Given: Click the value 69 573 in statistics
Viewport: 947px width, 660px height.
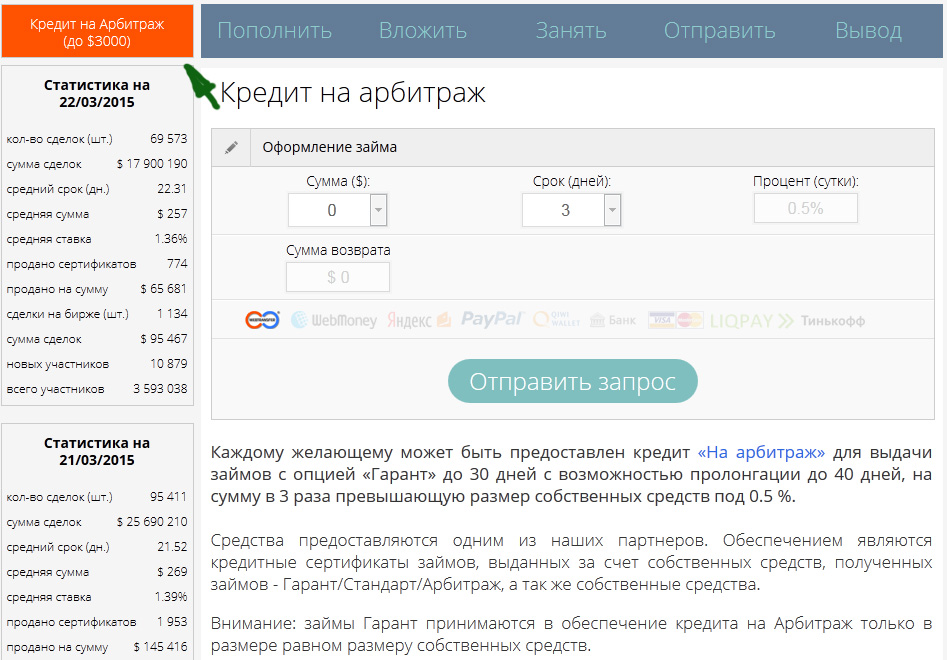Looking at the screenshot, I should (x=169, y=139).
